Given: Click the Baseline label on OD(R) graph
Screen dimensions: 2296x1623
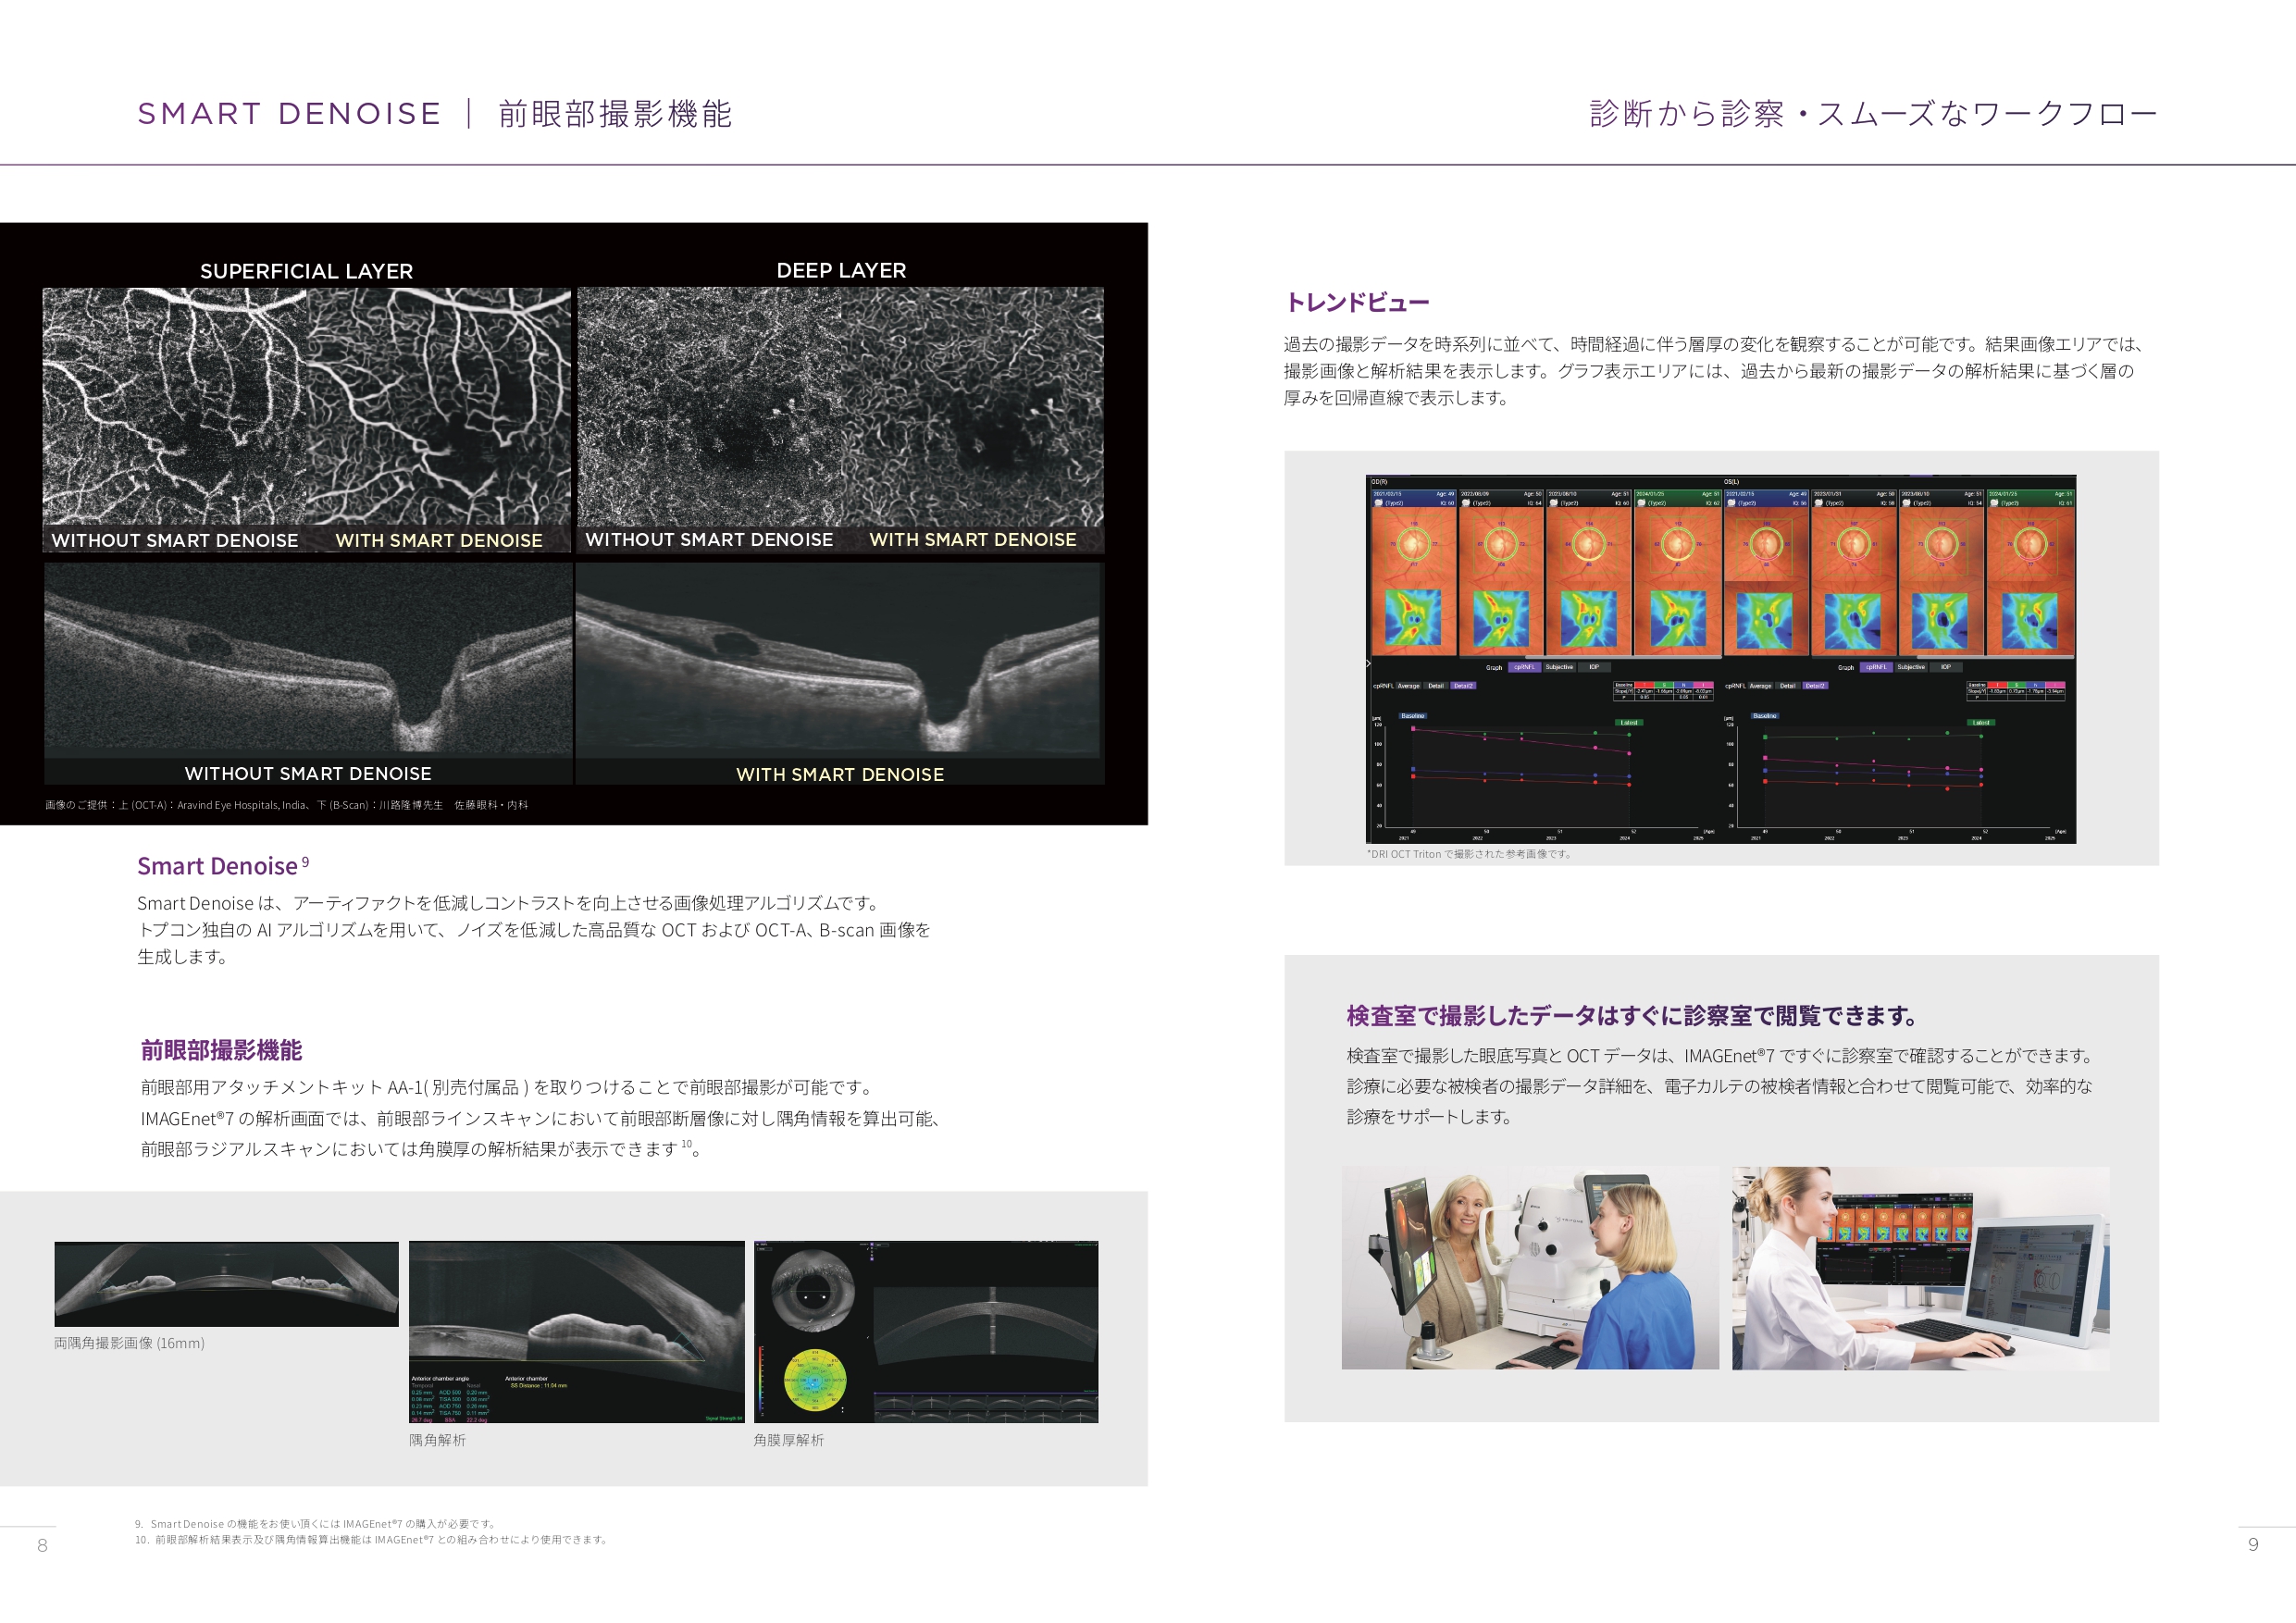Looking at the screenshot, I should point(1413,716).
